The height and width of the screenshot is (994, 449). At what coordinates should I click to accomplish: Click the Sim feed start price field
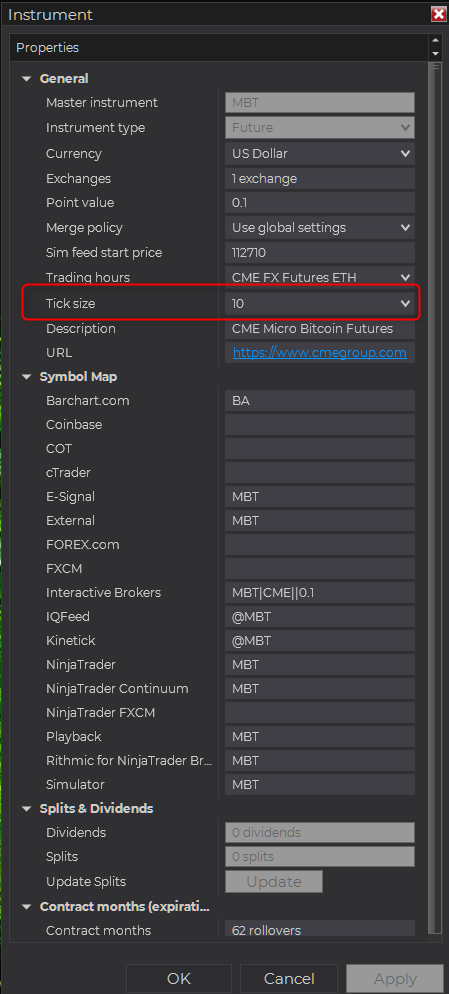pos(320,252)
